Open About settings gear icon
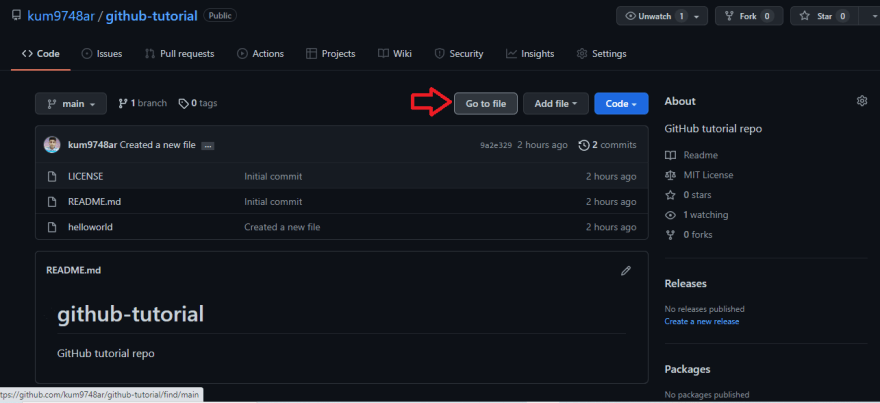Viewport: 880px width, 403px height. coord(861,101)
